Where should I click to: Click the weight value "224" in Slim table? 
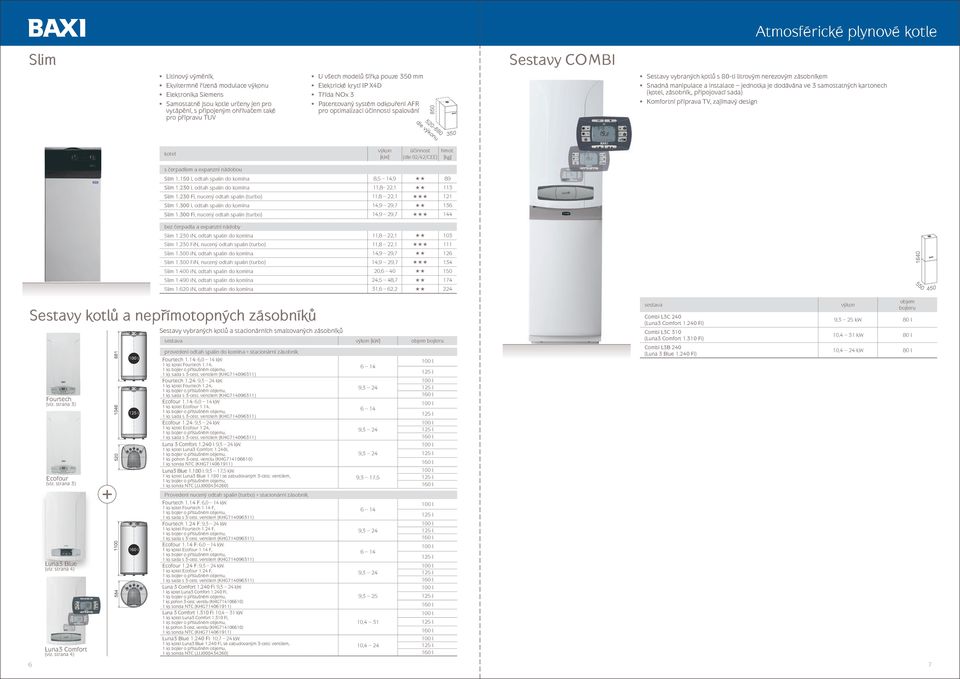point(448,289)
